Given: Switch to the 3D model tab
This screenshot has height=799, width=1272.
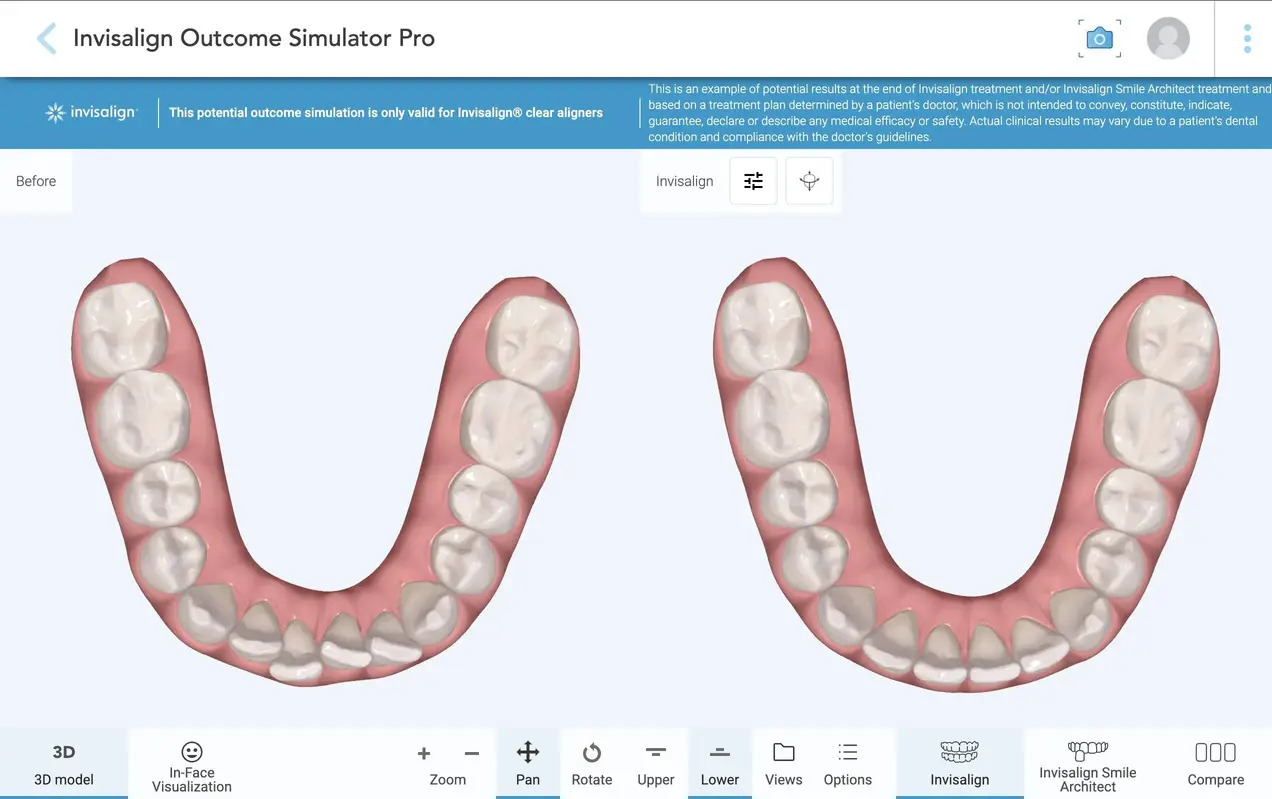Looking at the screenshot, I should (x=64, y=764).
